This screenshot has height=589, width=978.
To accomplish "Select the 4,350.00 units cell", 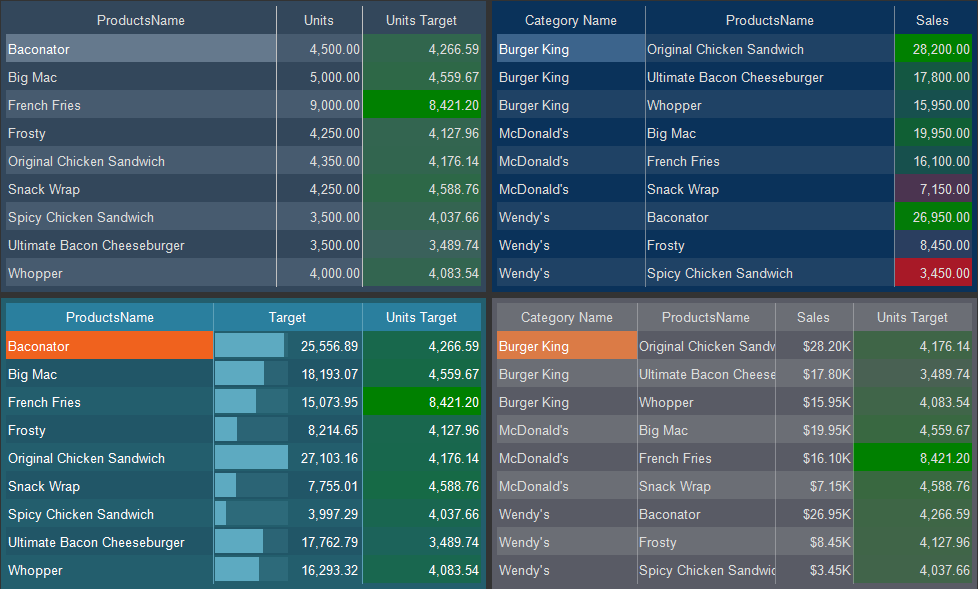I will click(x=320, y=161).
